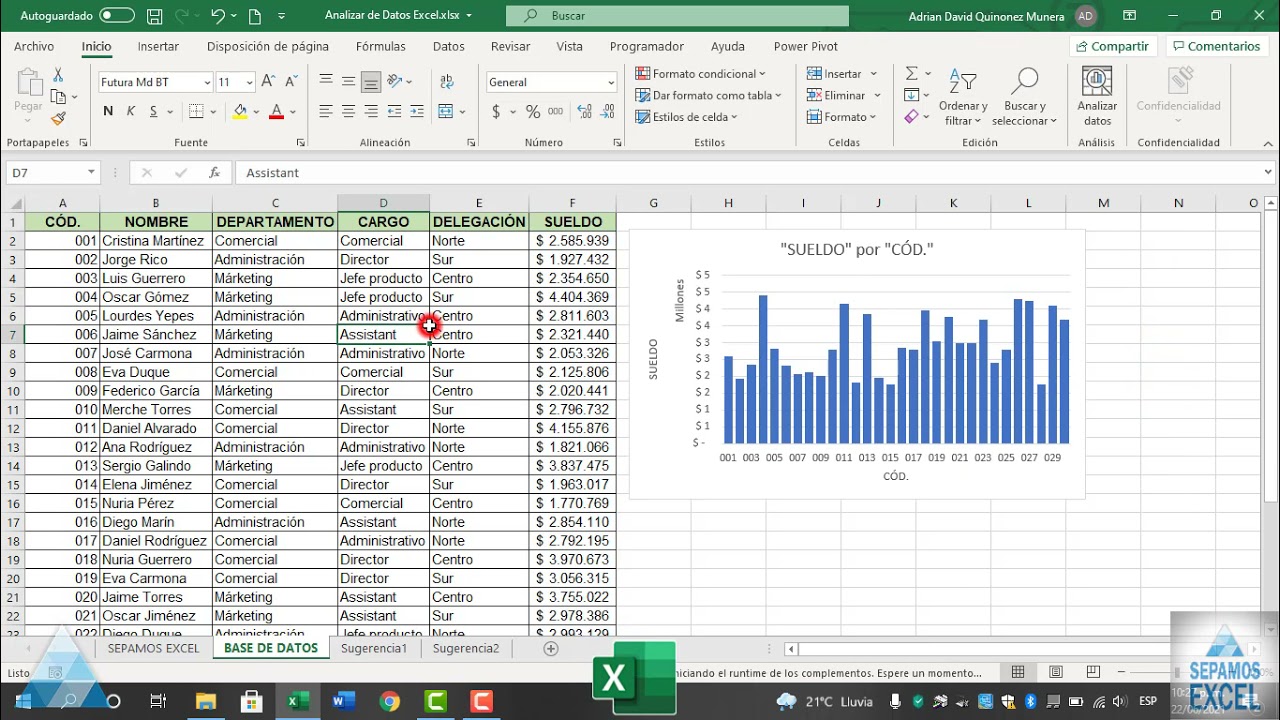Toggle align text left
Image resolution: width=1280 pixels, height=720 pixels.
point(326,111)
